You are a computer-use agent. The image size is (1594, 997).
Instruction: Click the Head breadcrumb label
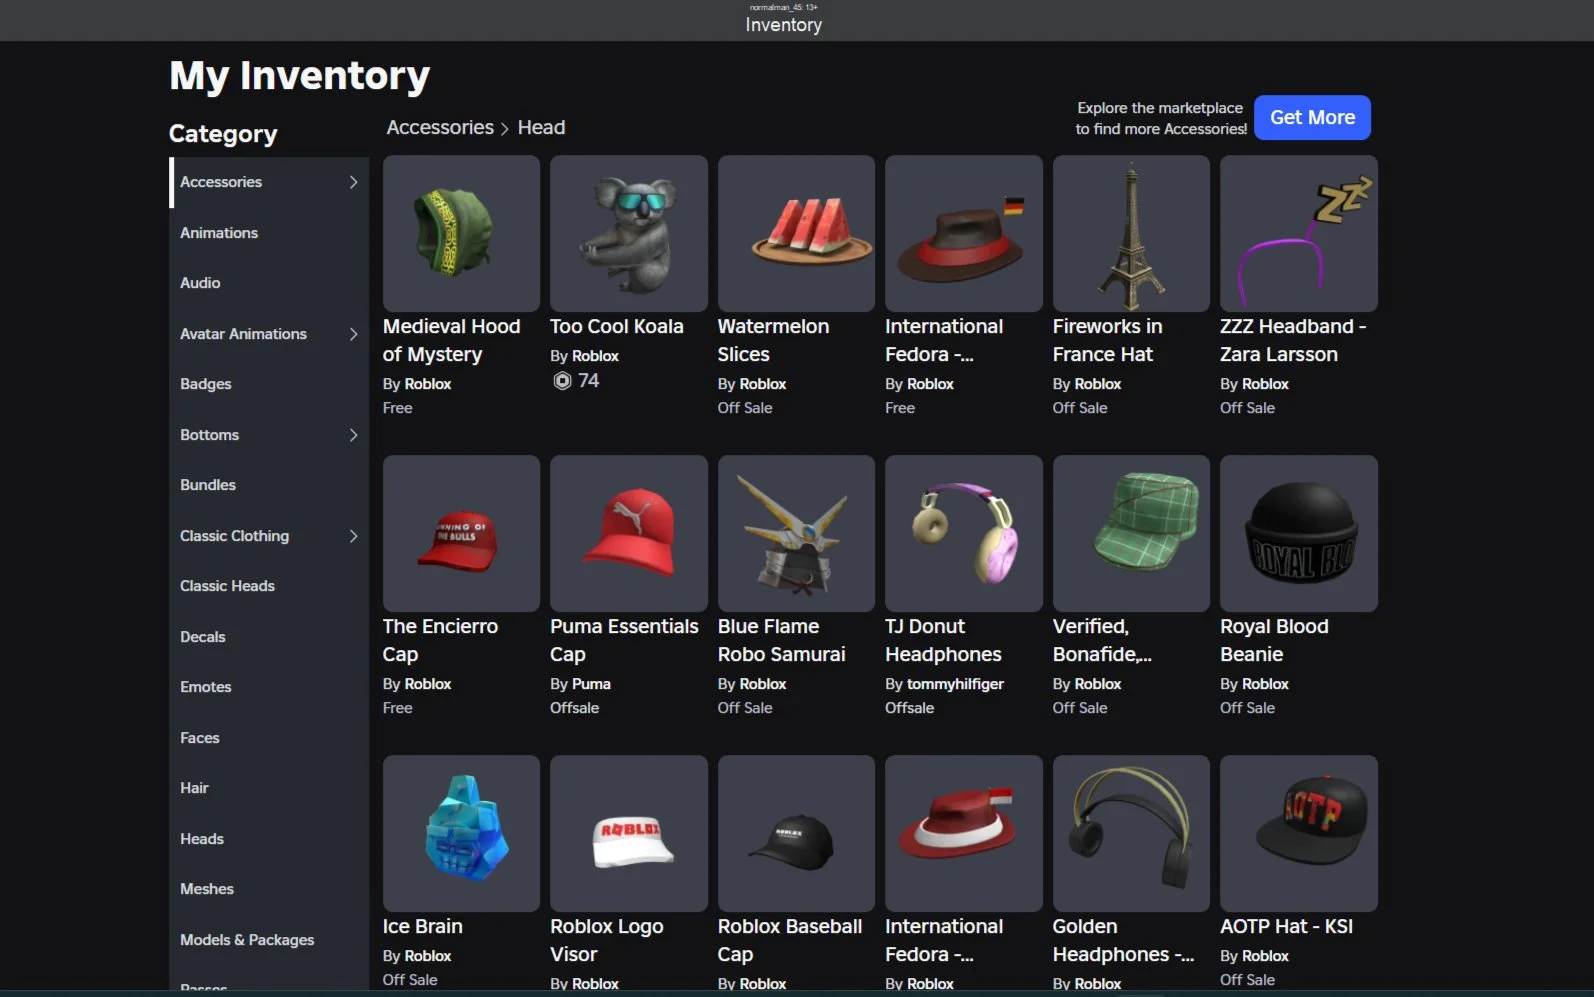541,128
